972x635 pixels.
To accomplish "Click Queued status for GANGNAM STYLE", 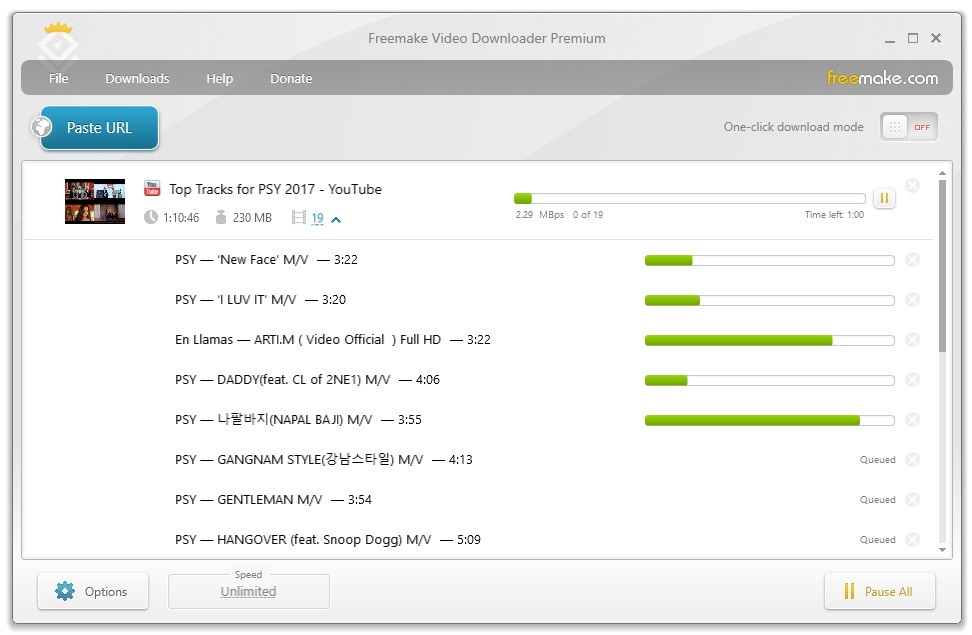I will coord(877,460).
